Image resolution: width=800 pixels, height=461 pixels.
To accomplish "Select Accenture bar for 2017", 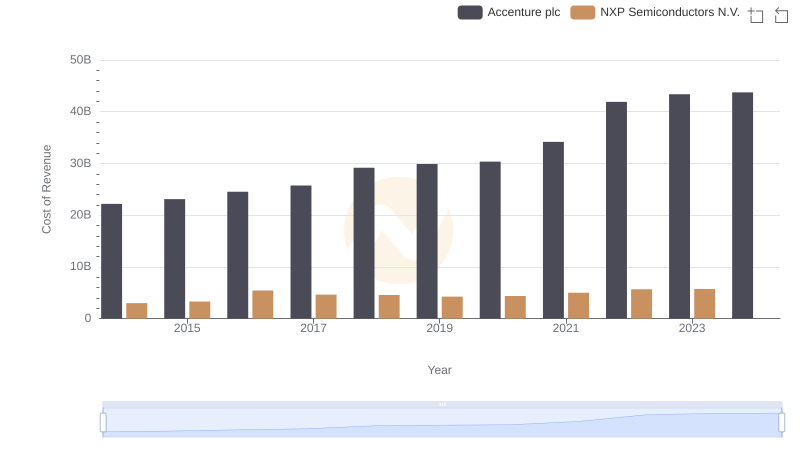I will click(301, 252).
